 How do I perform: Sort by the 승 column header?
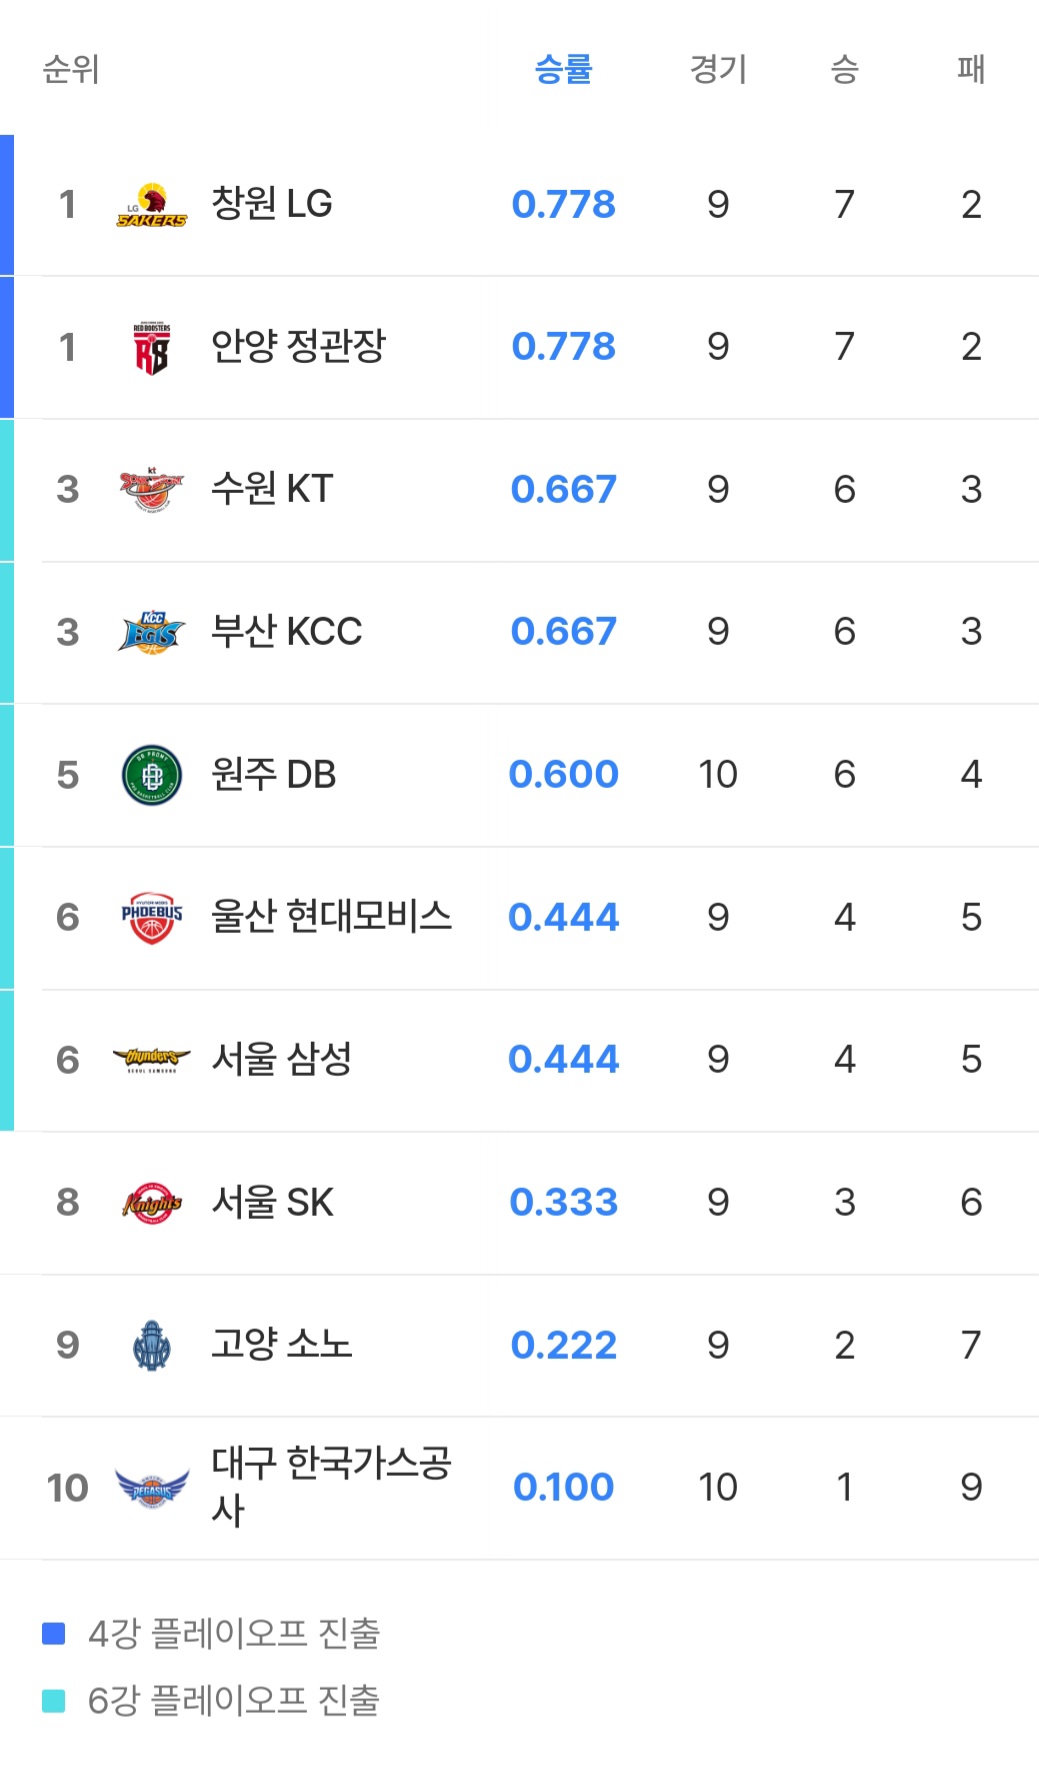click(844, 69)
